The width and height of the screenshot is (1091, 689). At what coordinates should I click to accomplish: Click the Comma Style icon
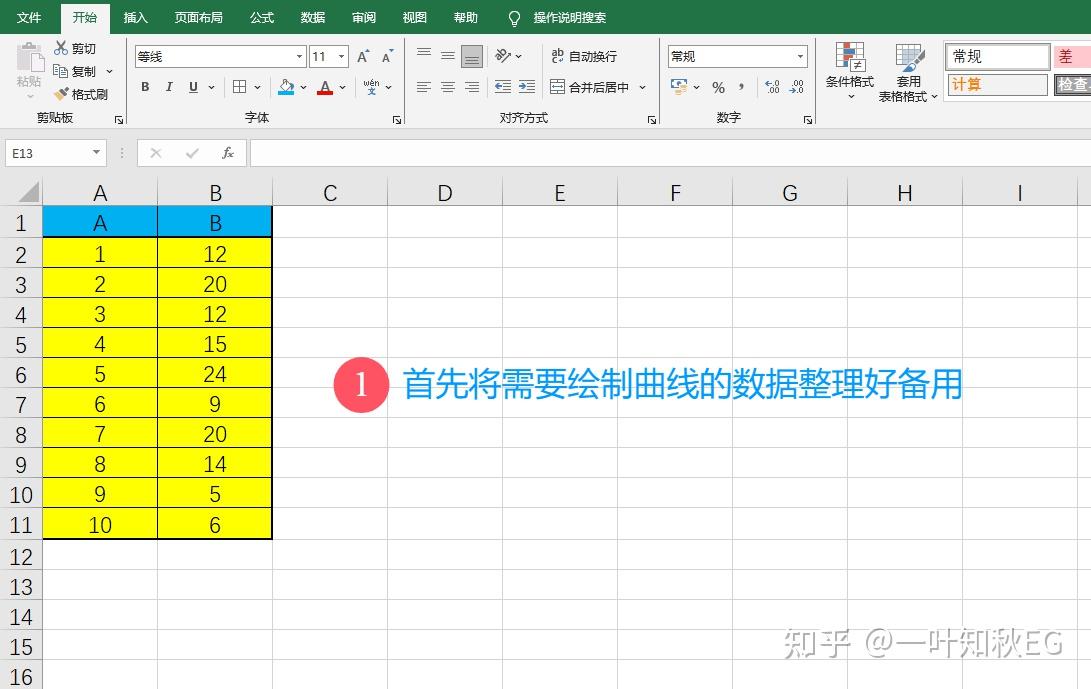(x=743, y=88)
